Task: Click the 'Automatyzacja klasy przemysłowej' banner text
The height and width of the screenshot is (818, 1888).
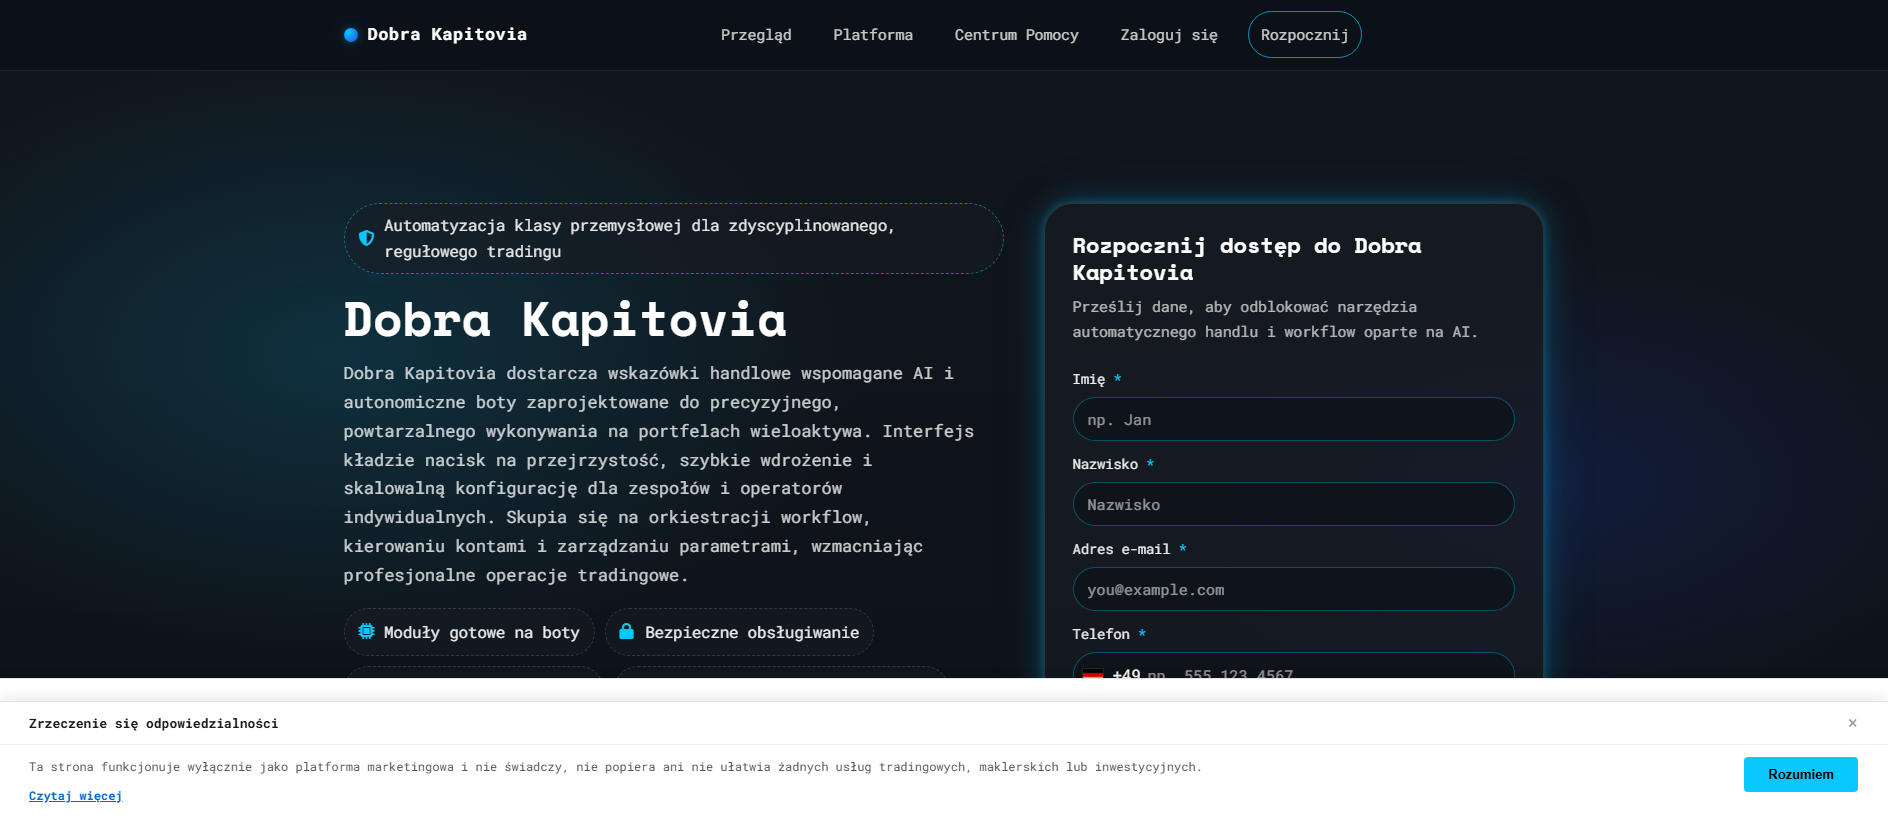Action: click(x=639, y=239)
